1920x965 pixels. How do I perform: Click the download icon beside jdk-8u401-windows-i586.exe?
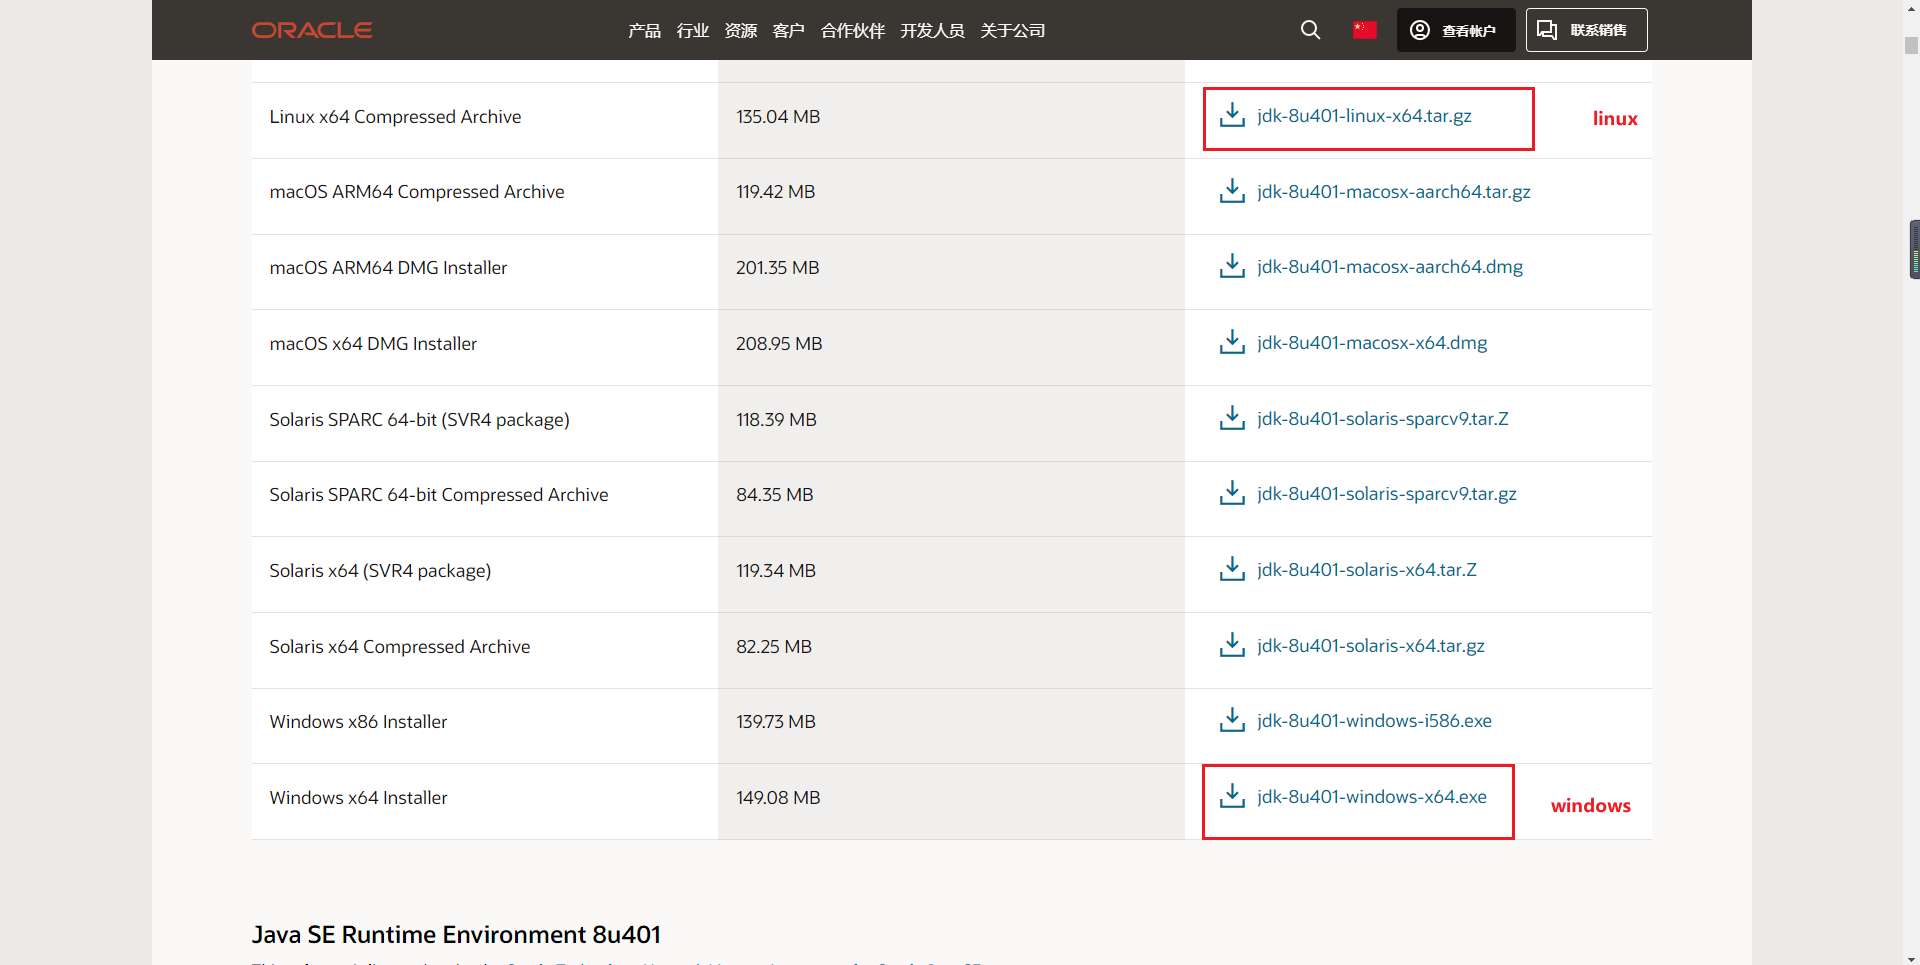pyautogui.click(x=1232, y=720)
